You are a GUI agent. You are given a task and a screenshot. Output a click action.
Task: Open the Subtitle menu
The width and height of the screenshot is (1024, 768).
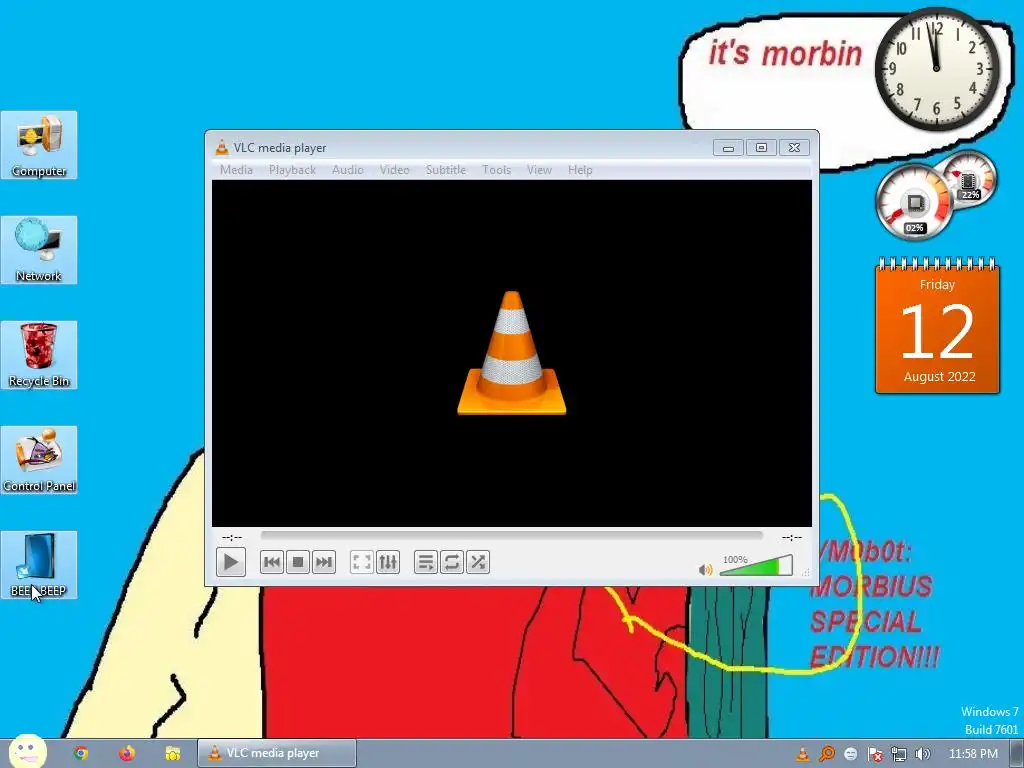446,170
